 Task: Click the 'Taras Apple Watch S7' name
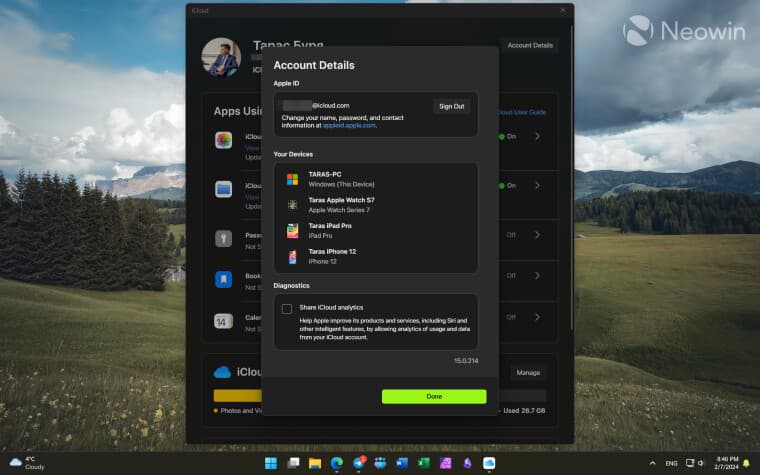(341, 200)
